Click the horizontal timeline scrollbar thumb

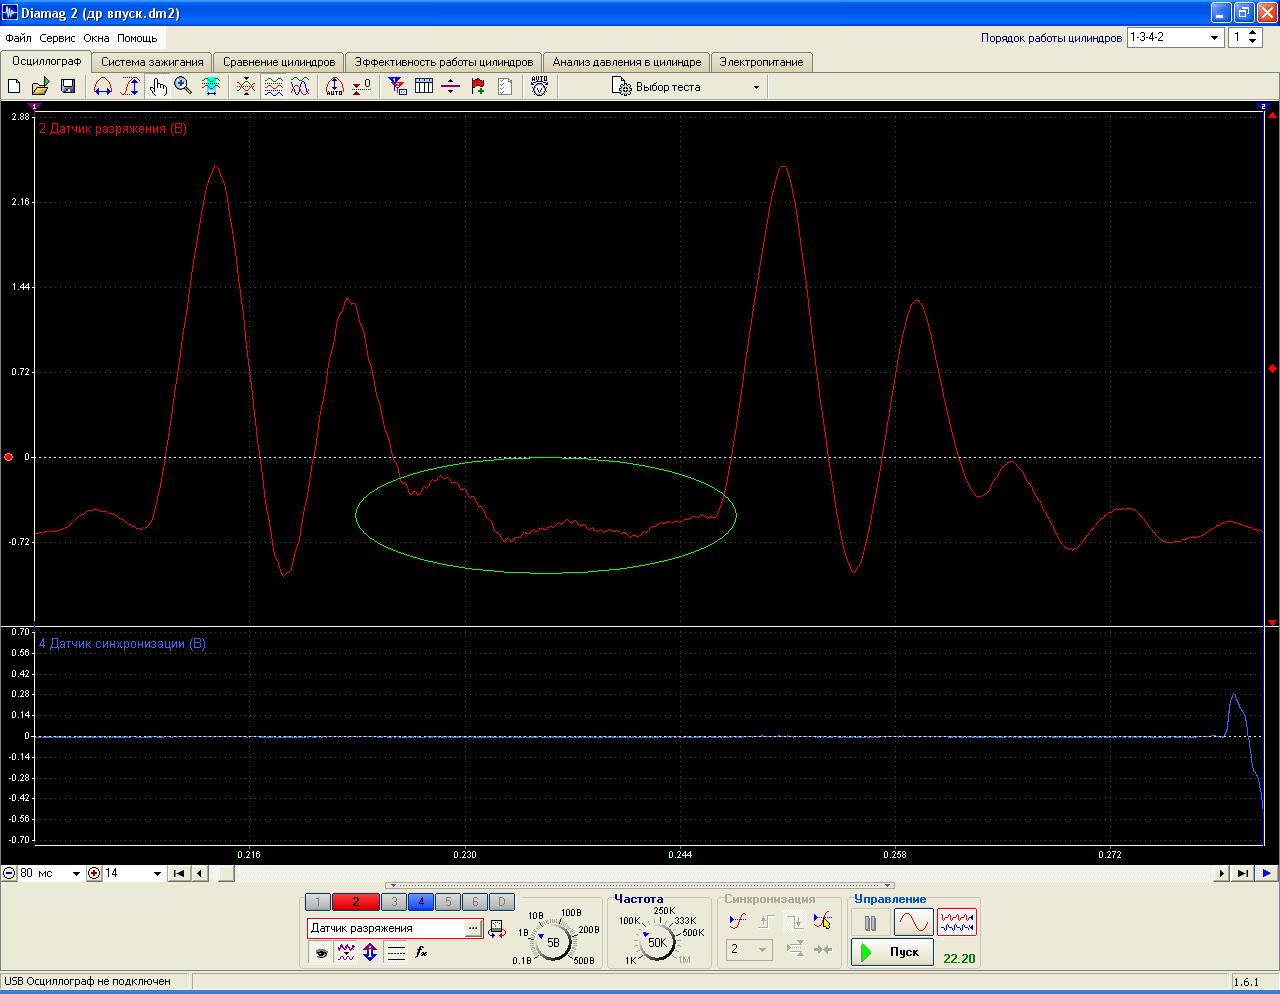coord(227,873)
